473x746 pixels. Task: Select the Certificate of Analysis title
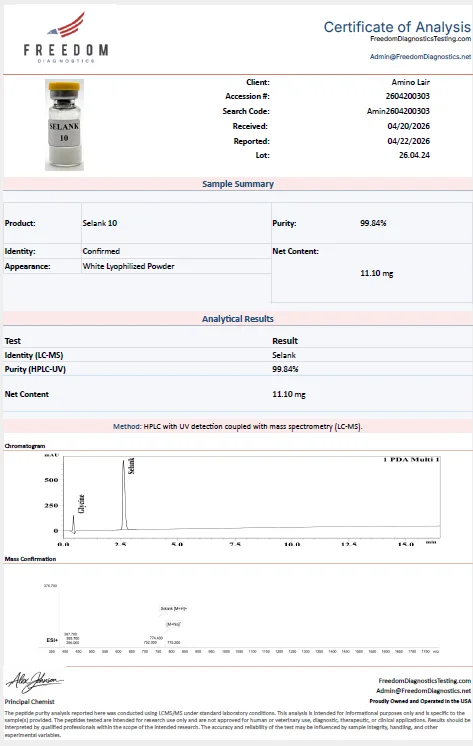tap(397, 27)
